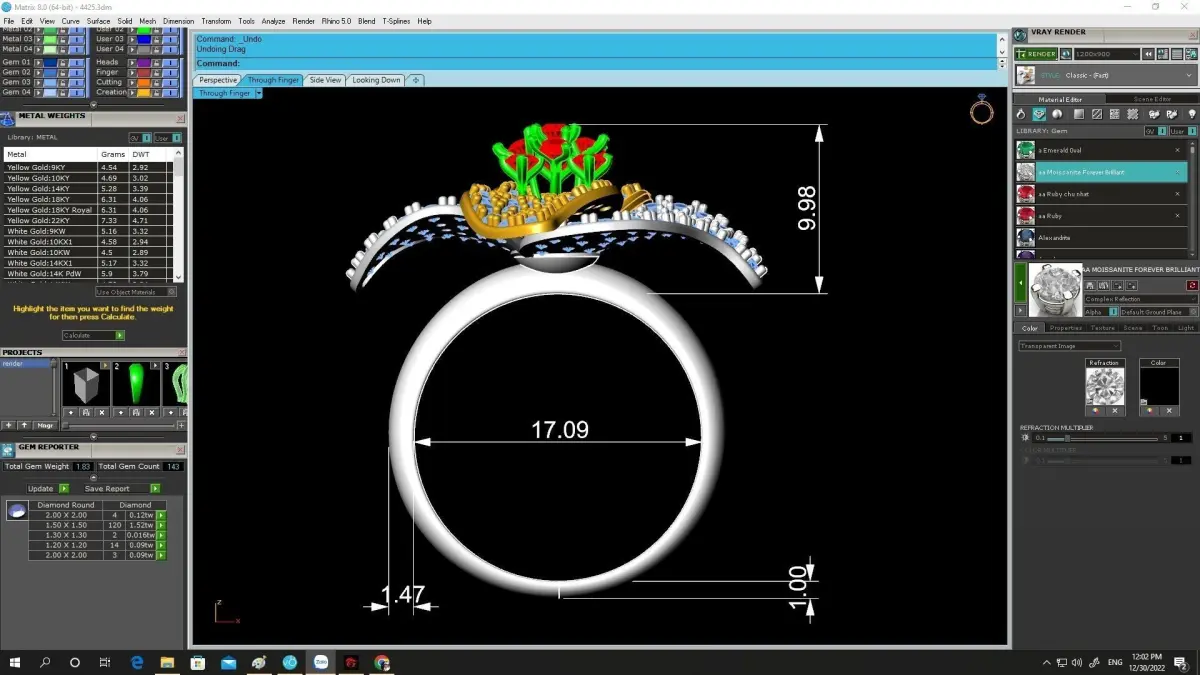Open the 1200x900 render size dropdown
This screenshot has width=1200, height=675.
[1106, 54]
